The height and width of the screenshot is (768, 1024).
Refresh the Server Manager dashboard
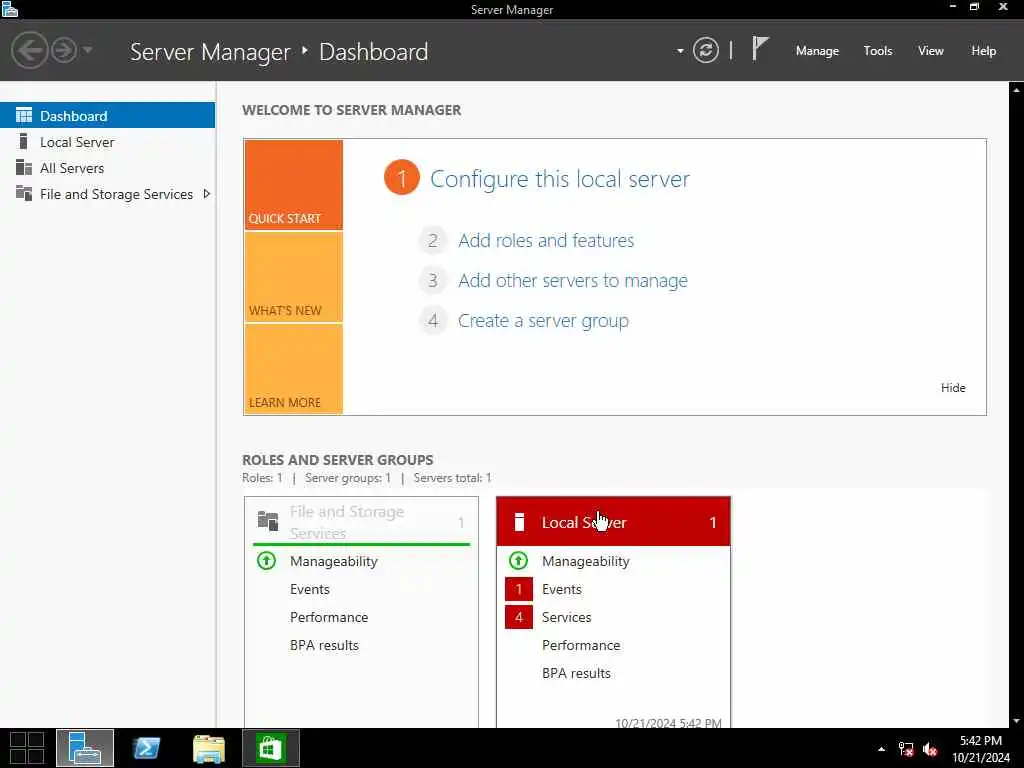(705, 50)
